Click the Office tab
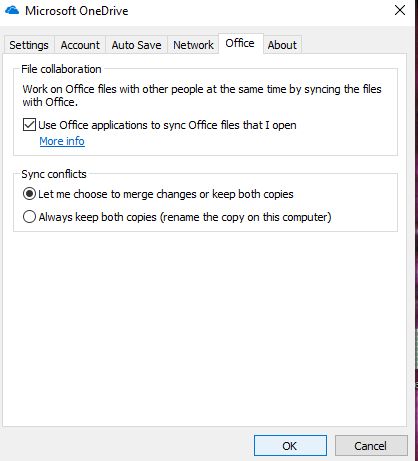 pos(240,43)
